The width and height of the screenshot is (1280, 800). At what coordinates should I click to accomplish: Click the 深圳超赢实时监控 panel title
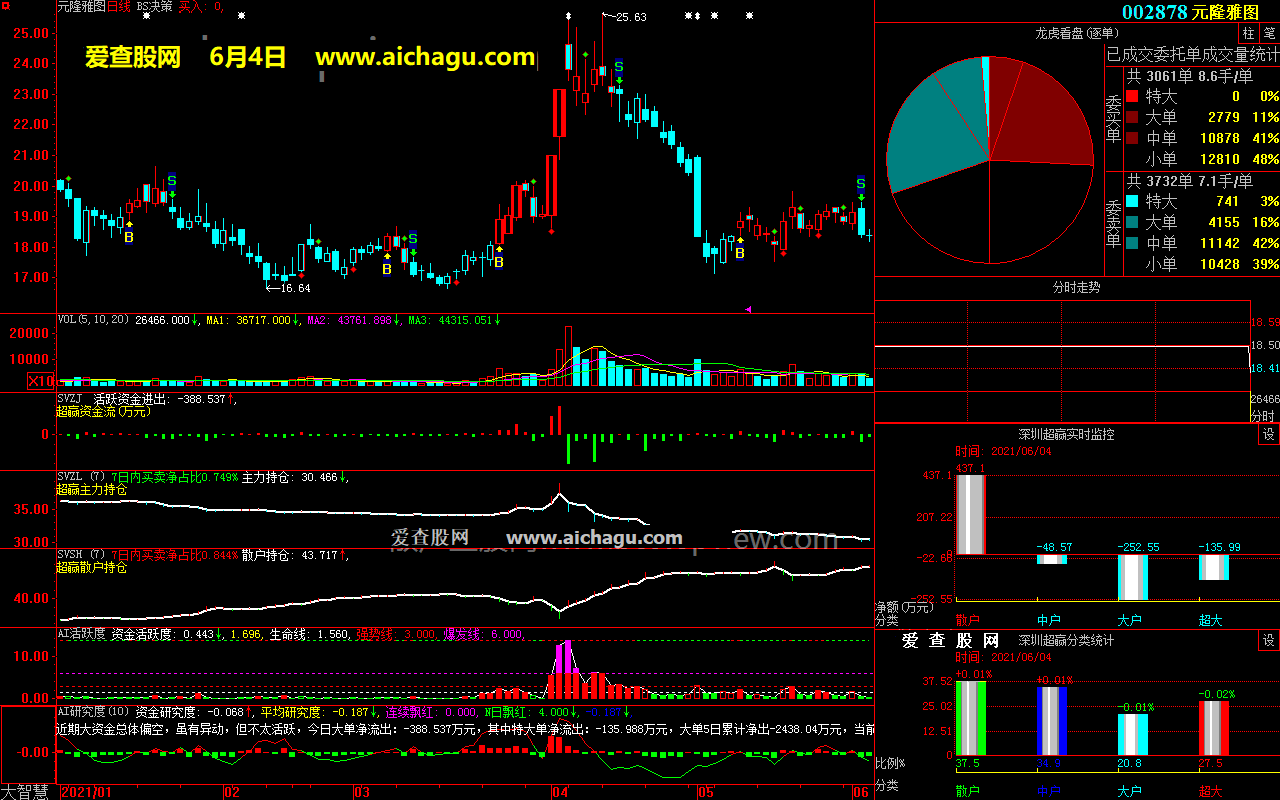click(1066, 434)
